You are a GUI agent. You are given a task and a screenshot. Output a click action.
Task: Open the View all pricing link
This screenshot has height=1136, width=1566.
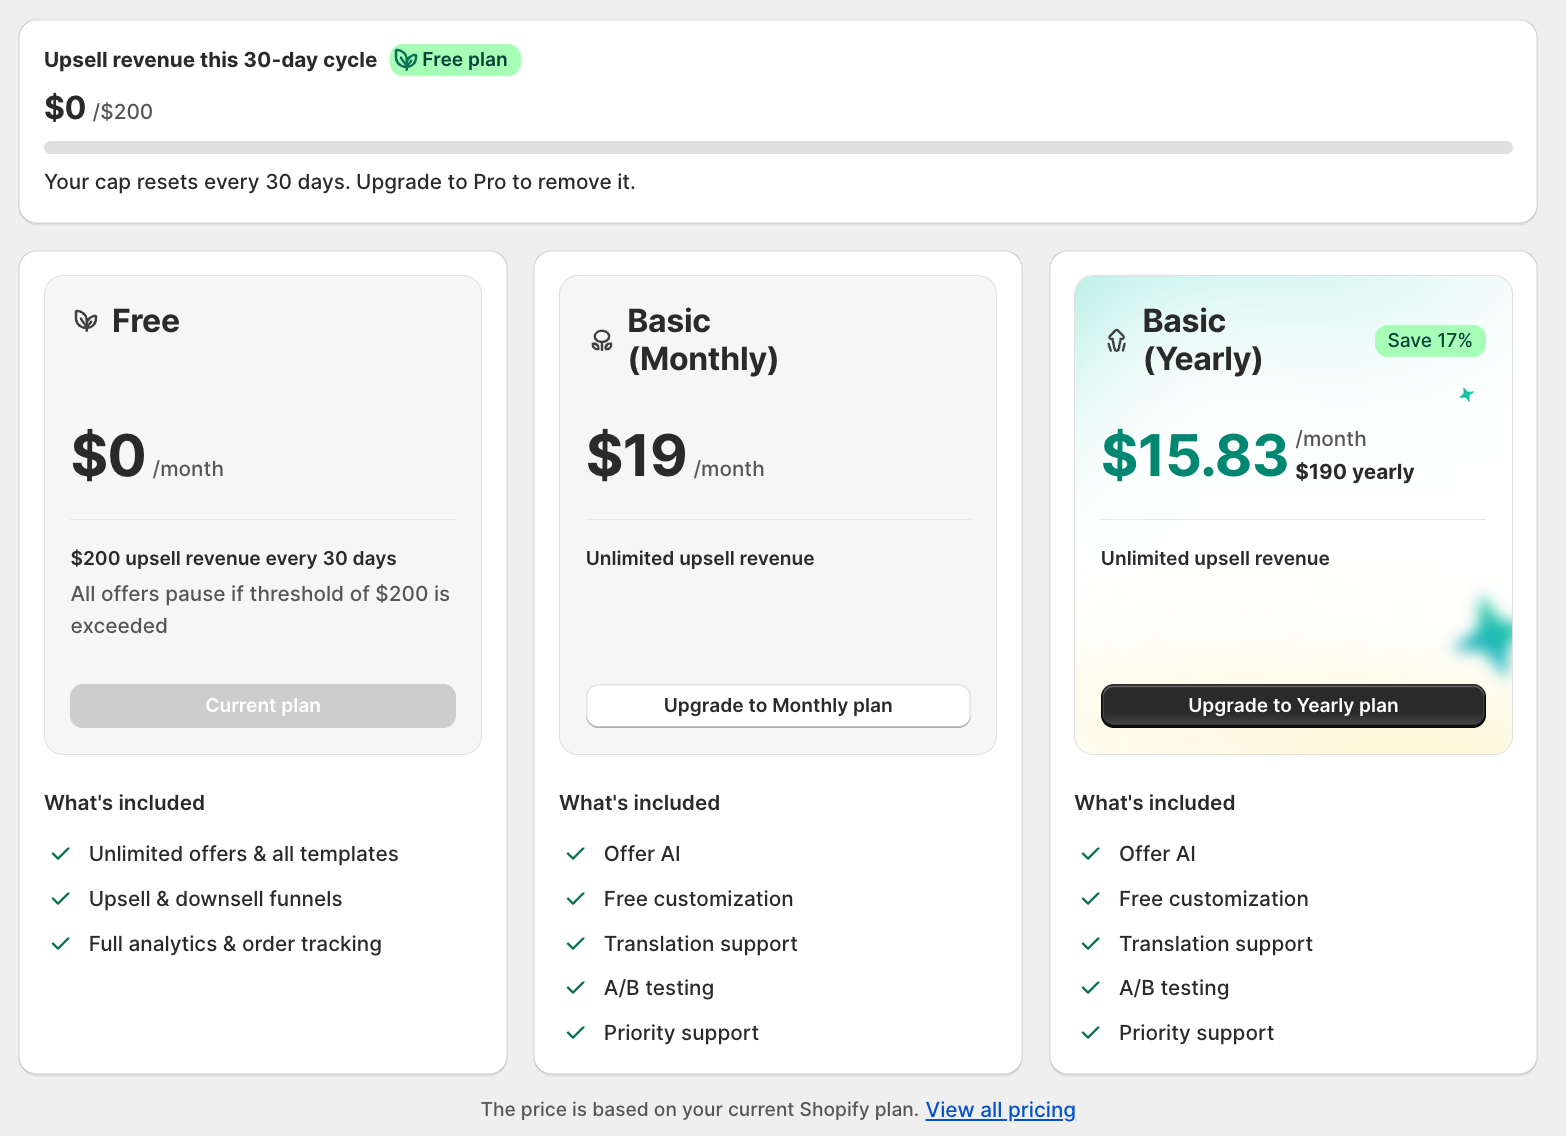[x=1001, y=1110]
